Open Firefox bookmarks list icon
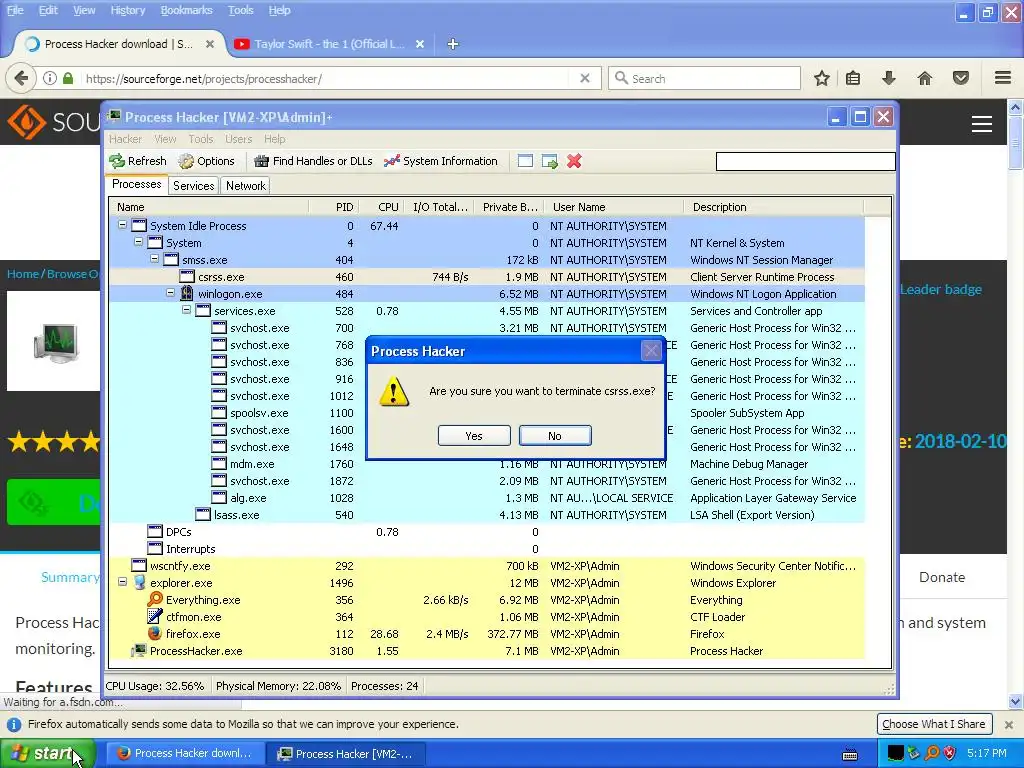 click(853, 78)
